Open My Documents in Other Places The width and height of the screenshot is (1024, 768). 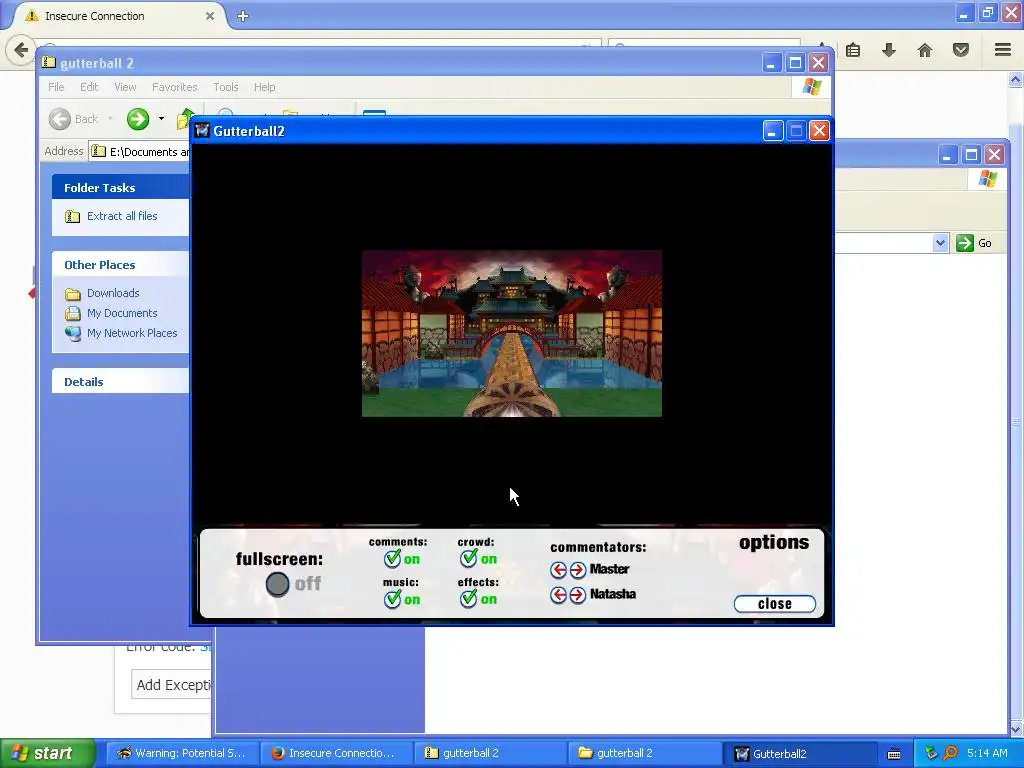[122, 313]
